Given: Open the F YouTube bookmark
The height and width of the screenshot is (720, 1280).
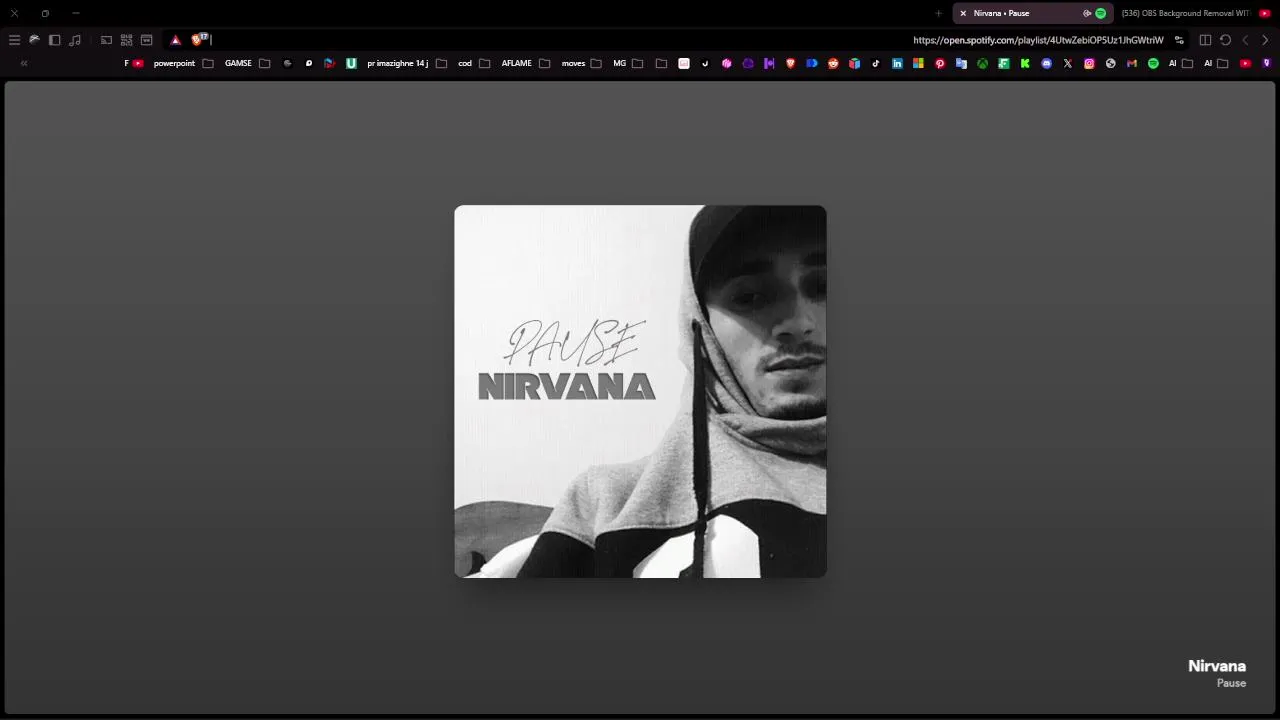Looking at the screenshot, I should click(134, 63).
